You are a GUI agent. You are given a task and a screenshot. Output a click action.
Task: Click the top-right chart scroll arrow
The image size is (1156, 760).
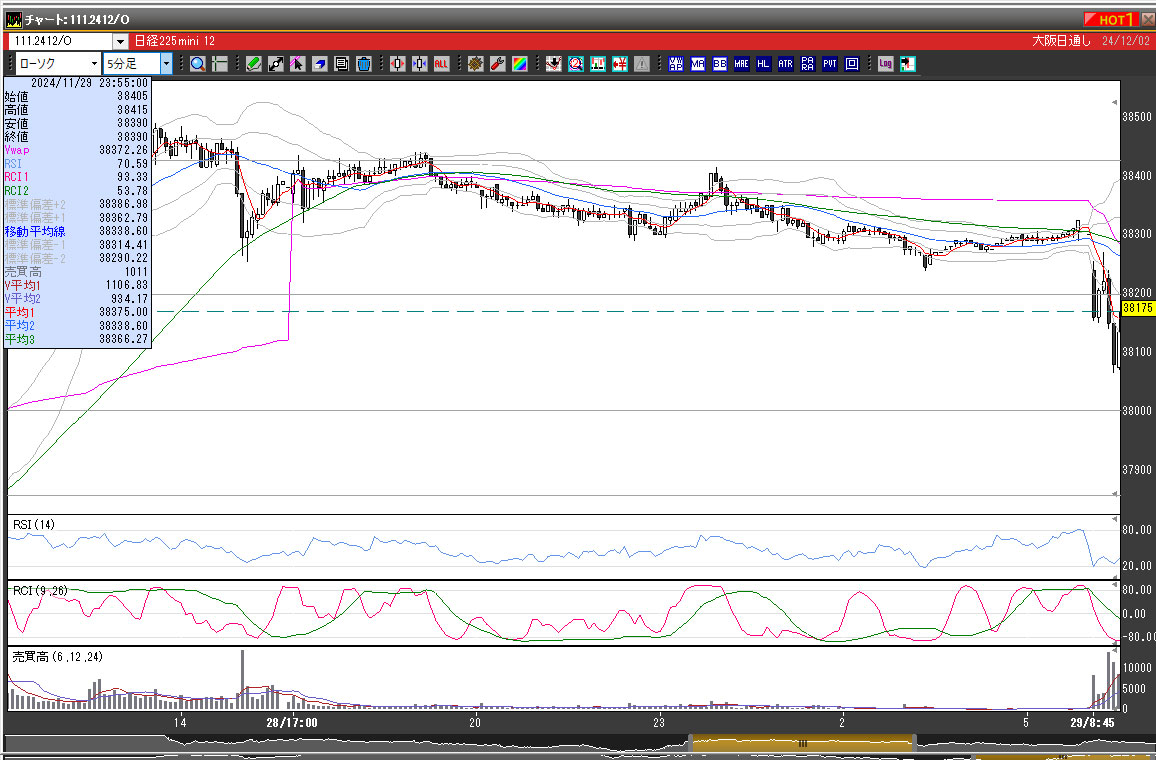point(1114,102)
